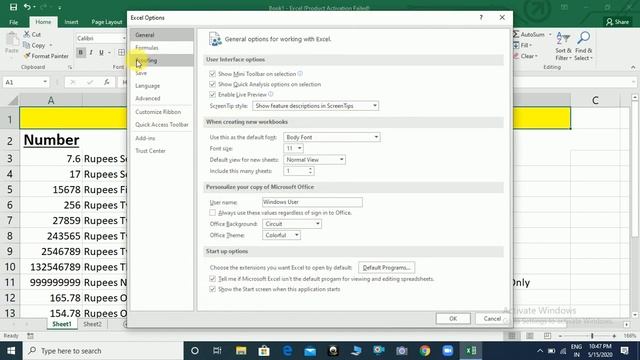Open the Name Box dropdown arrow

[45, 82]
